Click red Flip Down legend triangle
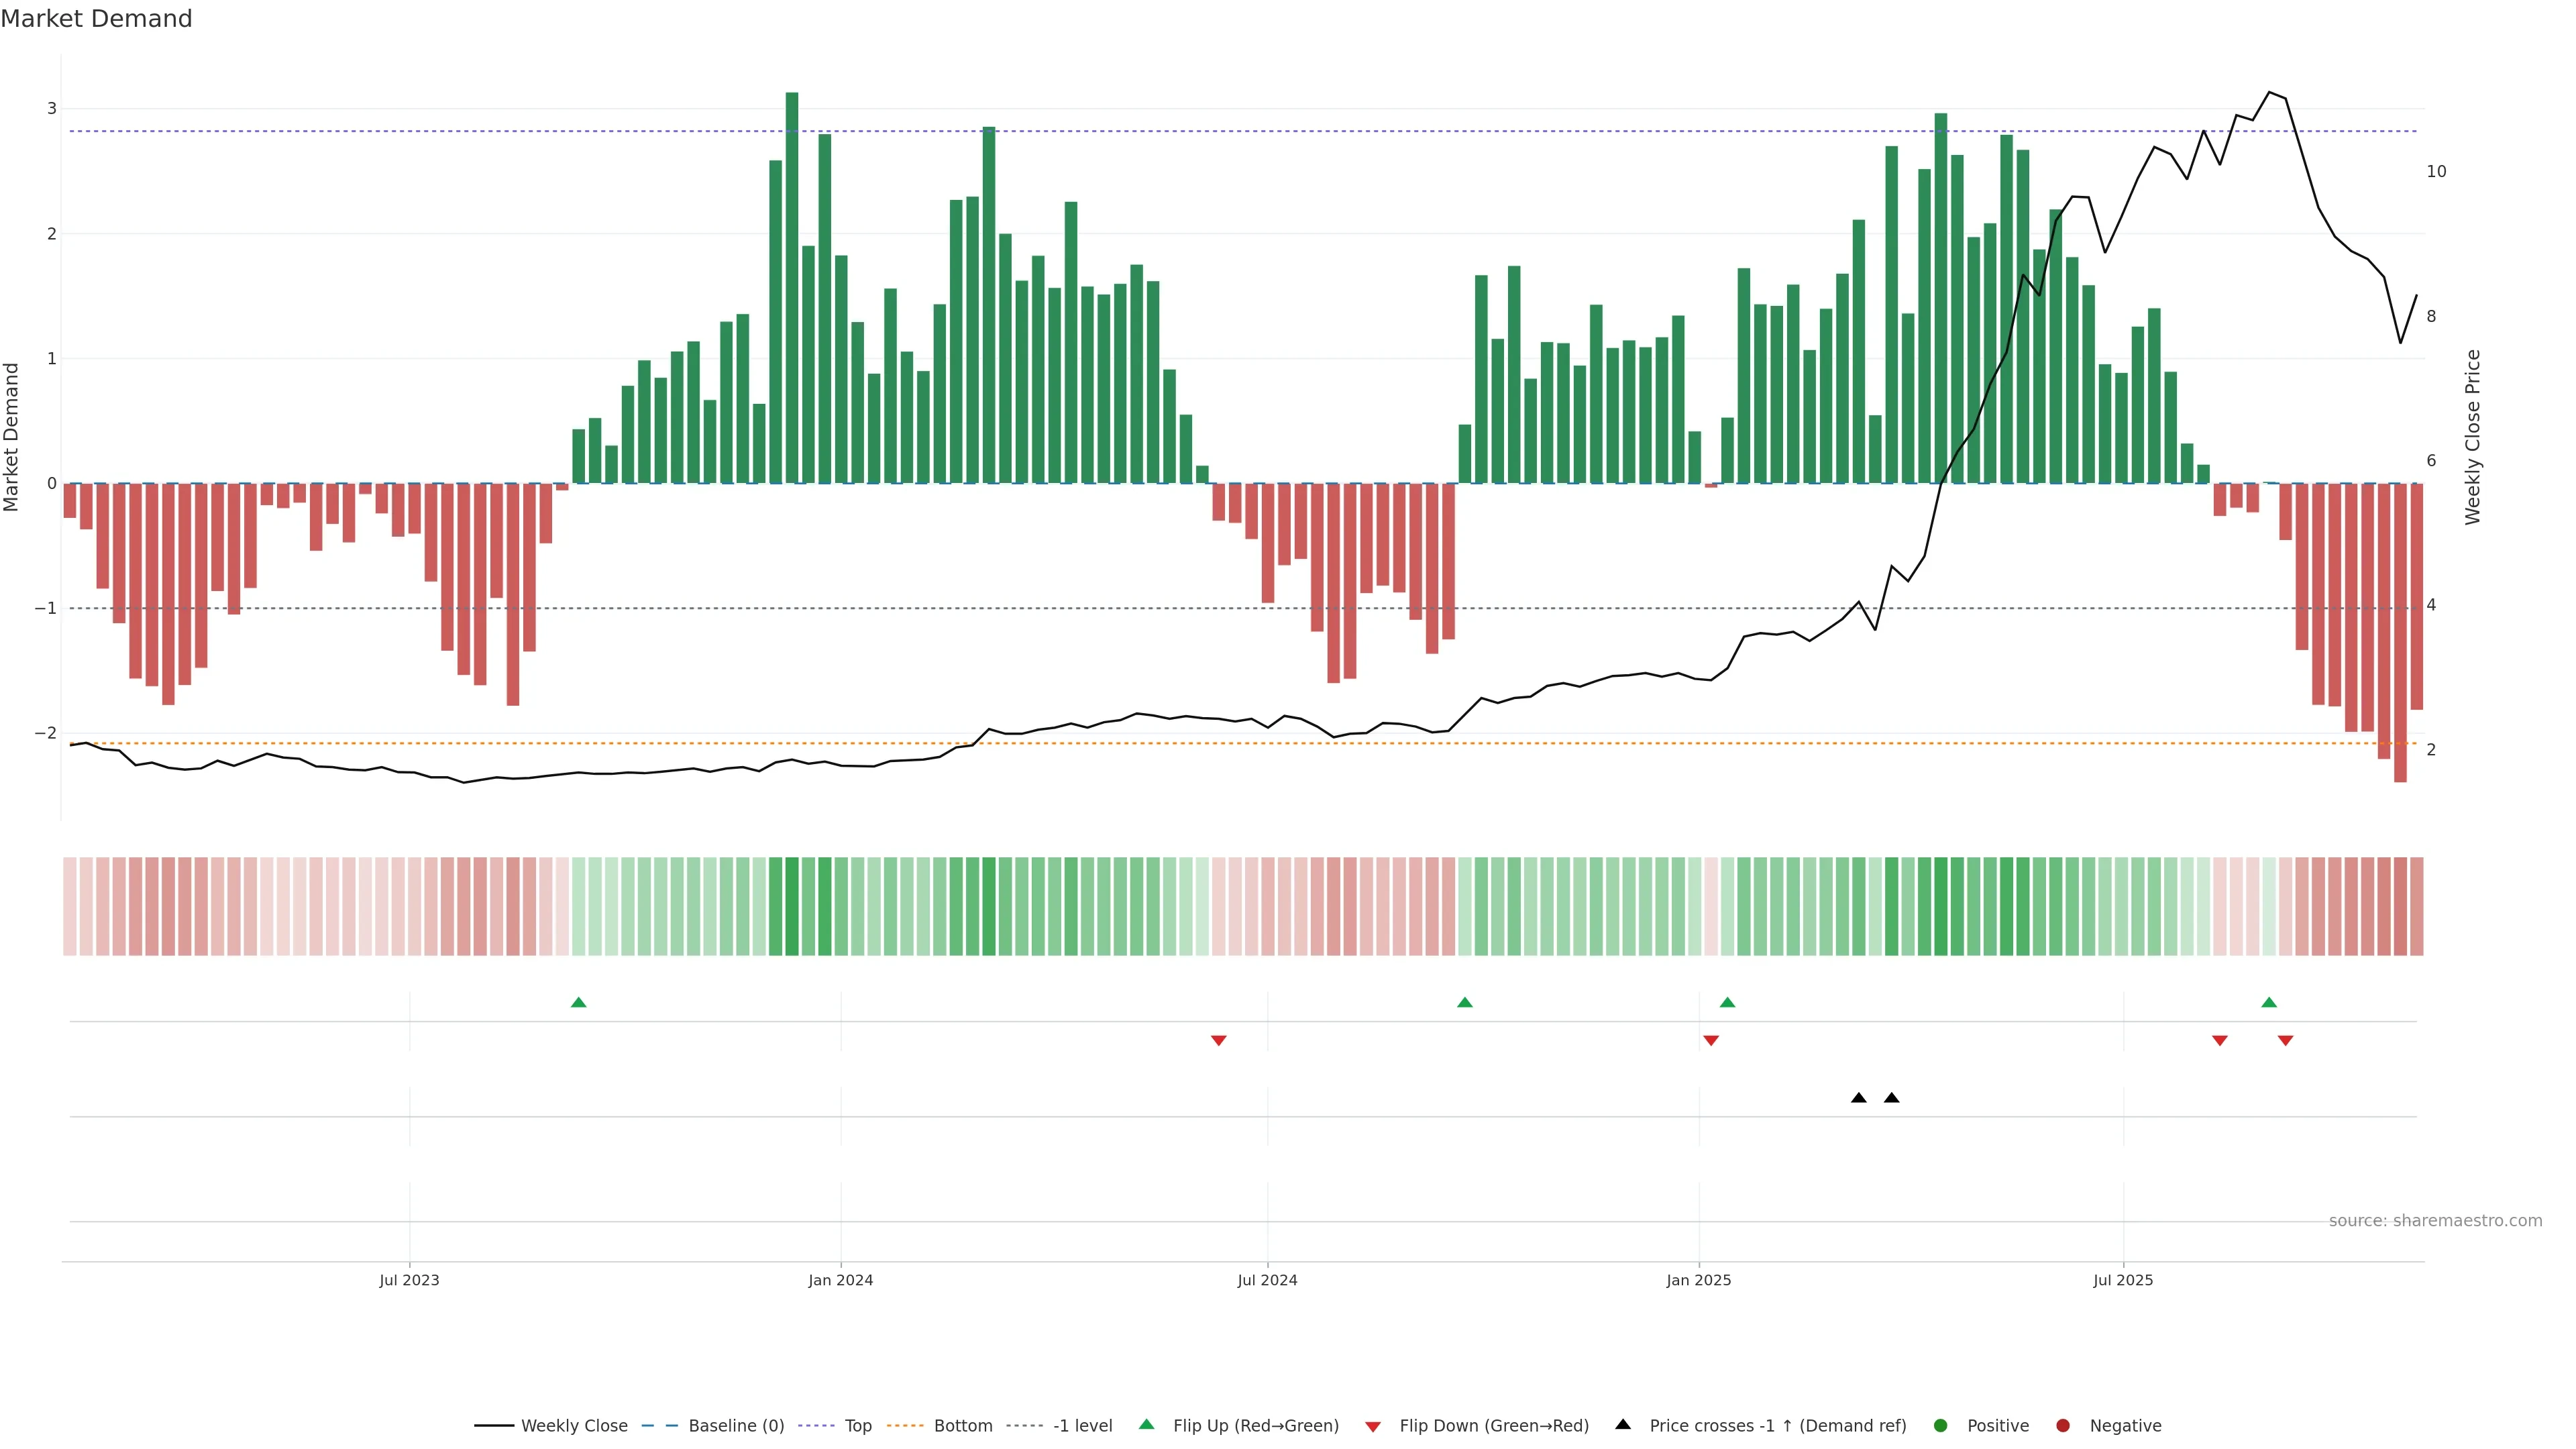The height and width of the screenshot is (1449, 2576). [1373, 1426]
